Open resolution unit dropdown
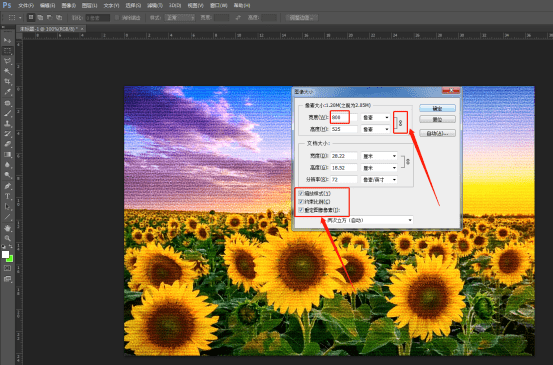Image resolution: width=553 pixels, height=365 pixels. pos(379,180)
